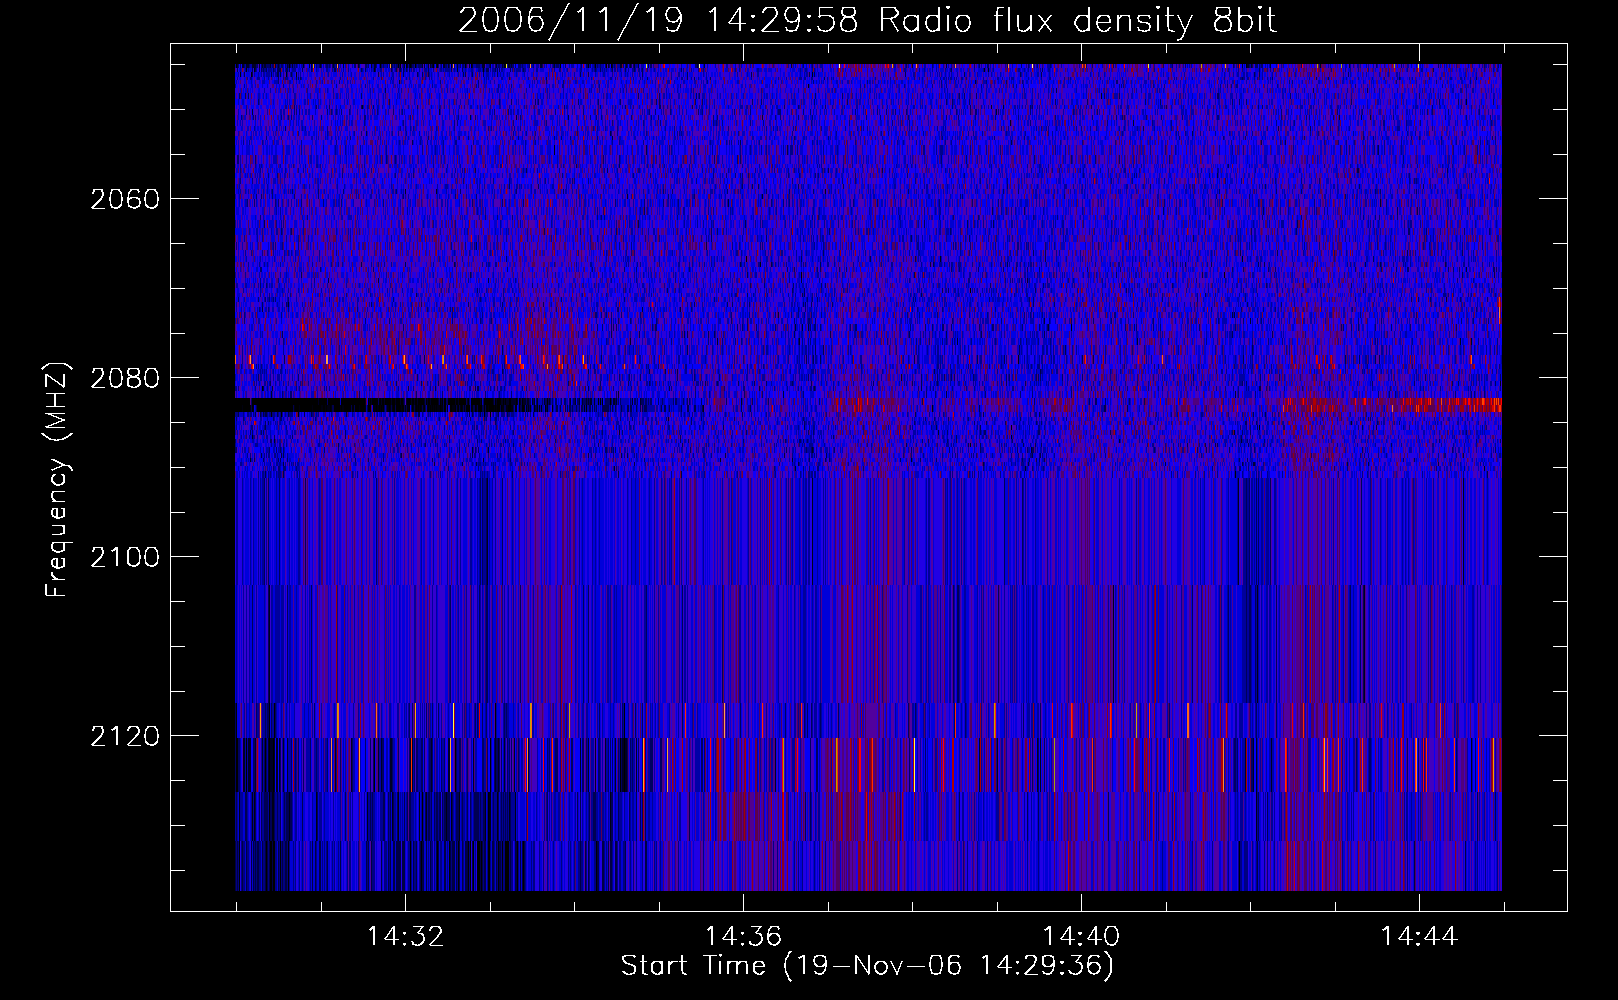Select the 14:44 time axis label

click(1419, 937)
